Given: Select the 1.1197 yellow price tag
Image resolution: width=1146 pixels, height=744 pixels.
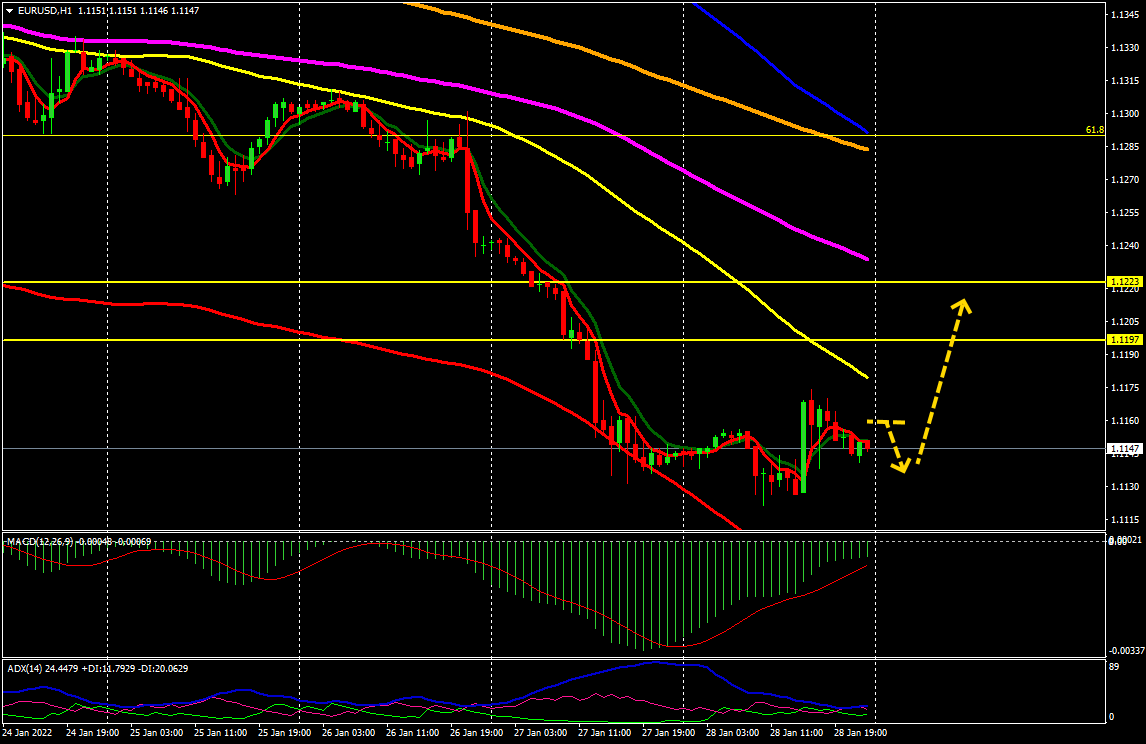Looking at the screenshot, I should pyautogui.click(x=1125, y=340).
